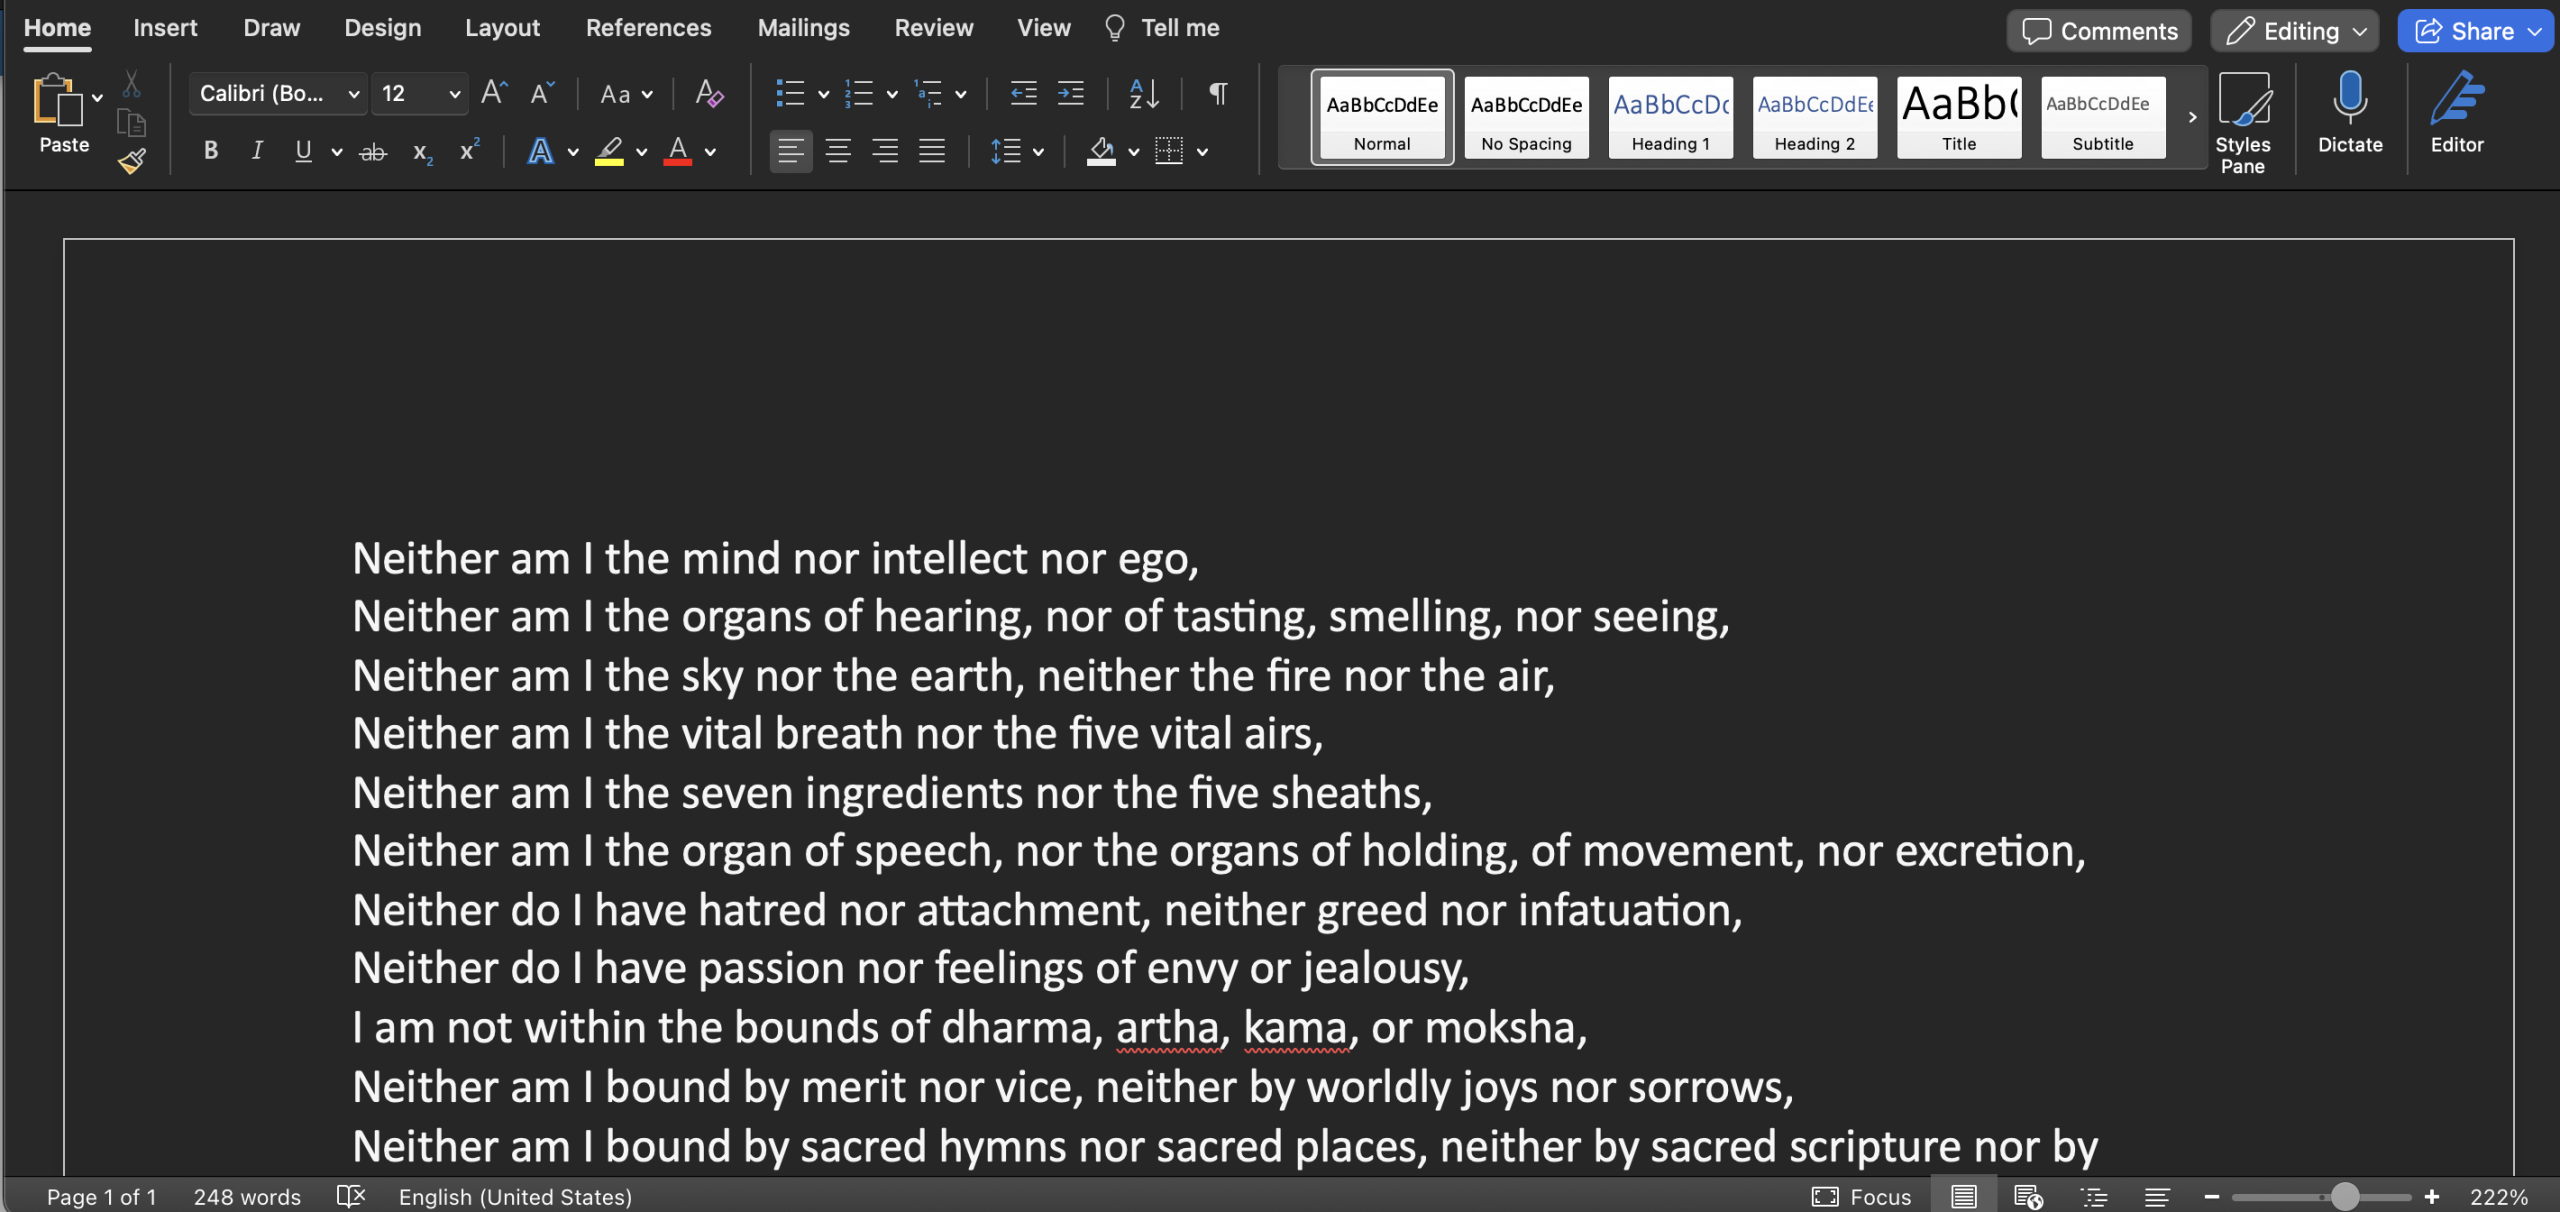Switch to Print Layout view

click(1963, 1196)
